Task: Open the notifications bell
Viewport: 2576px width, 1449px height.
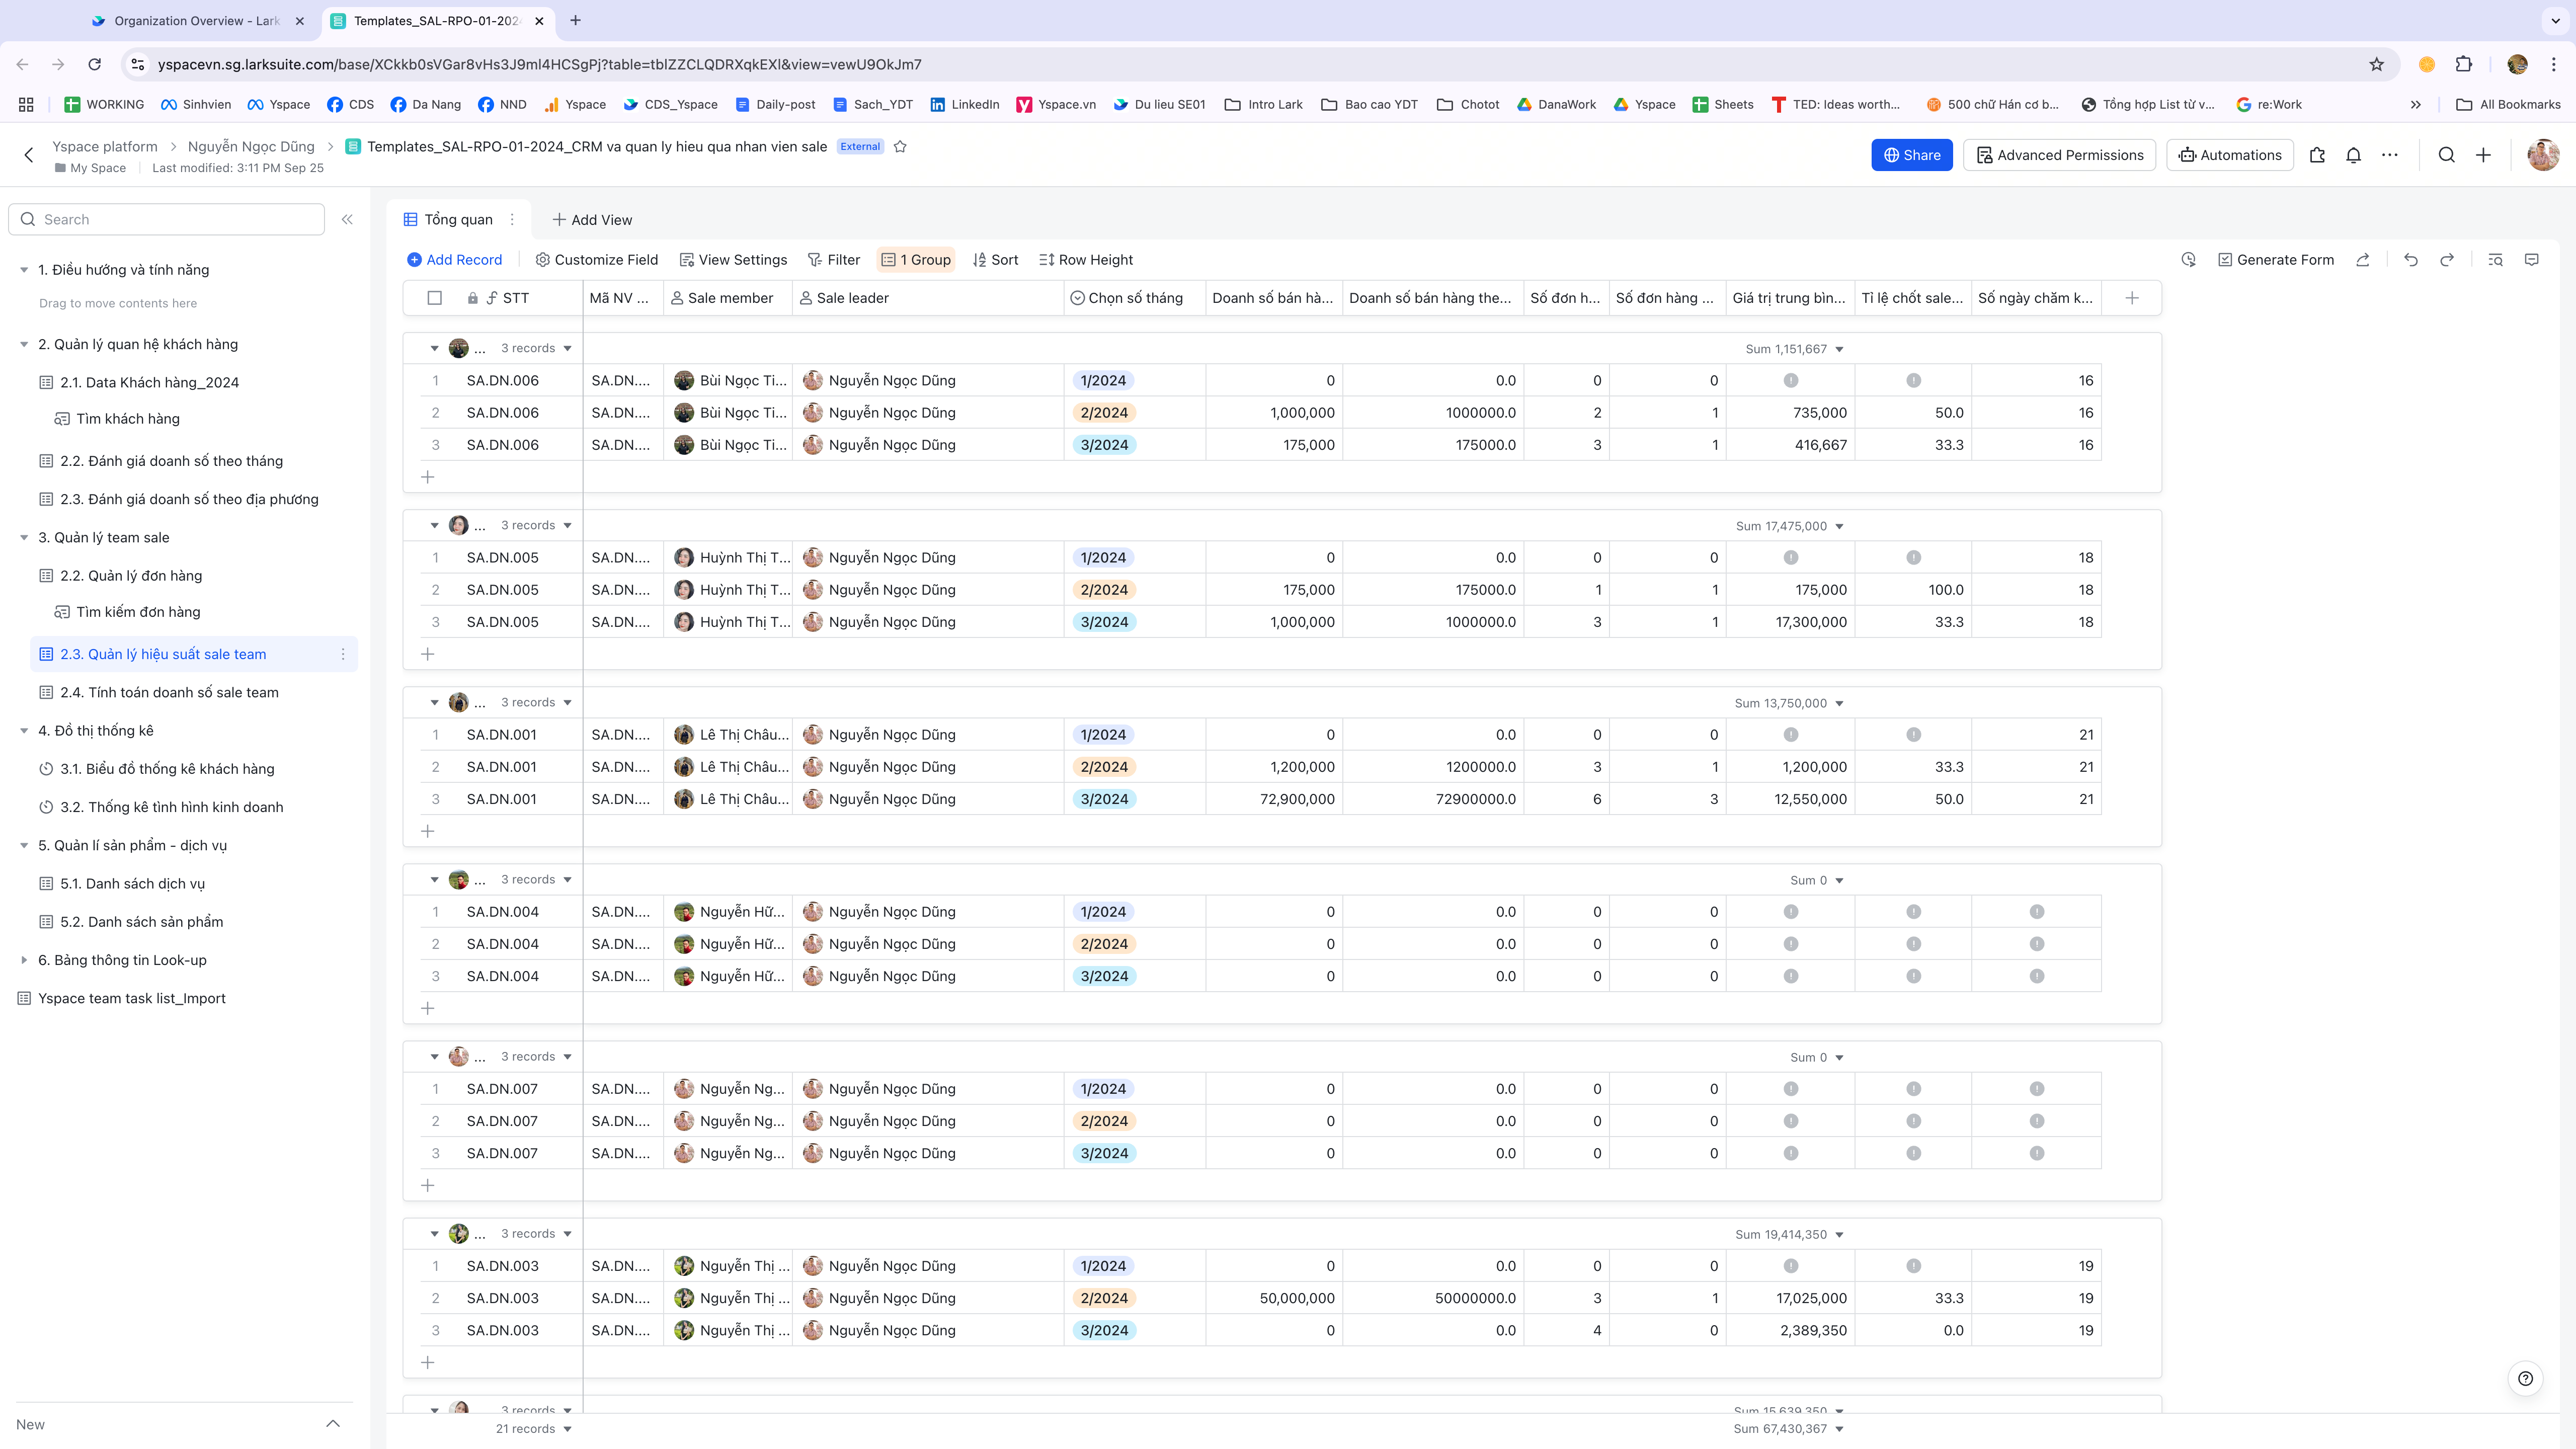Action: point(2353,155)
